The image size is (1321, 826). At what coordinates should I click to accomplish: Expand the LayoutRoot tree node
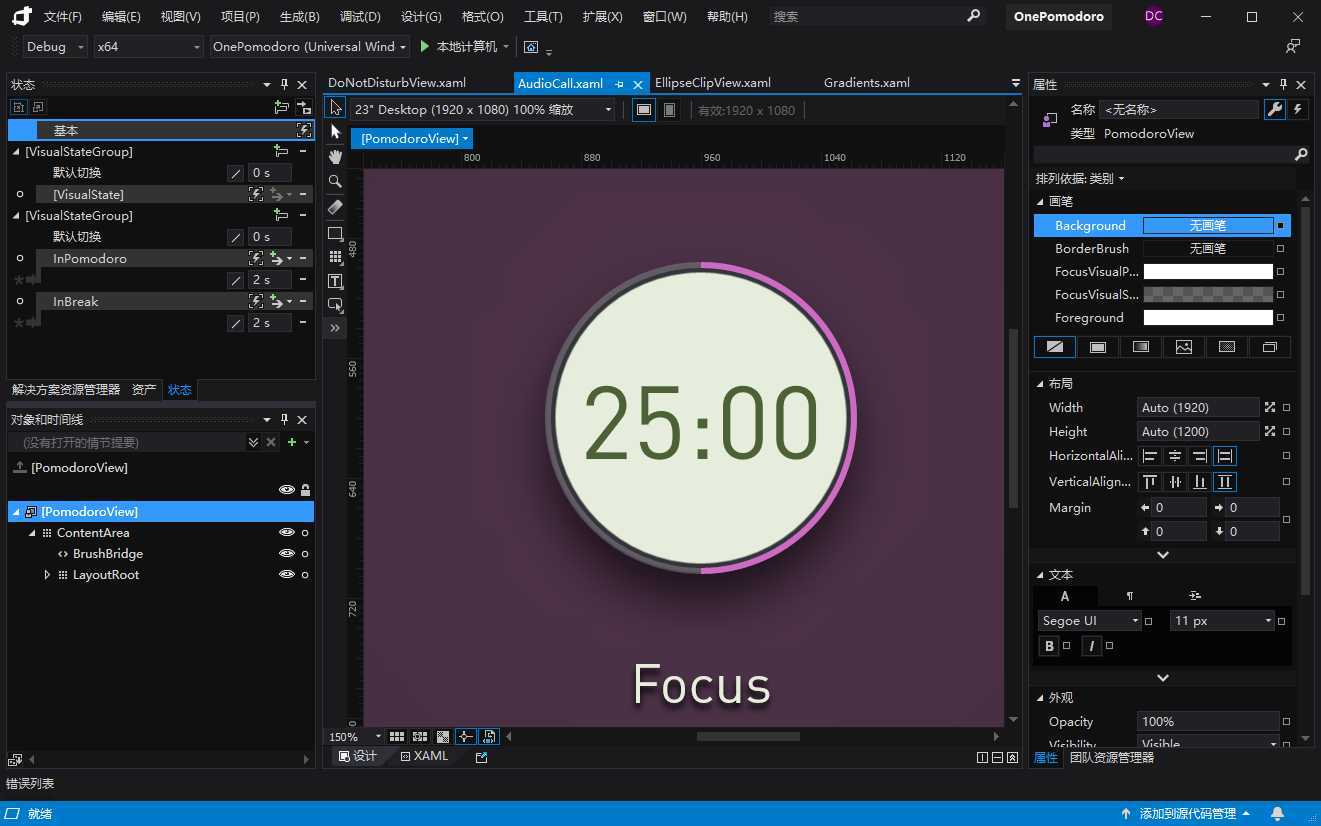[47, 575]
